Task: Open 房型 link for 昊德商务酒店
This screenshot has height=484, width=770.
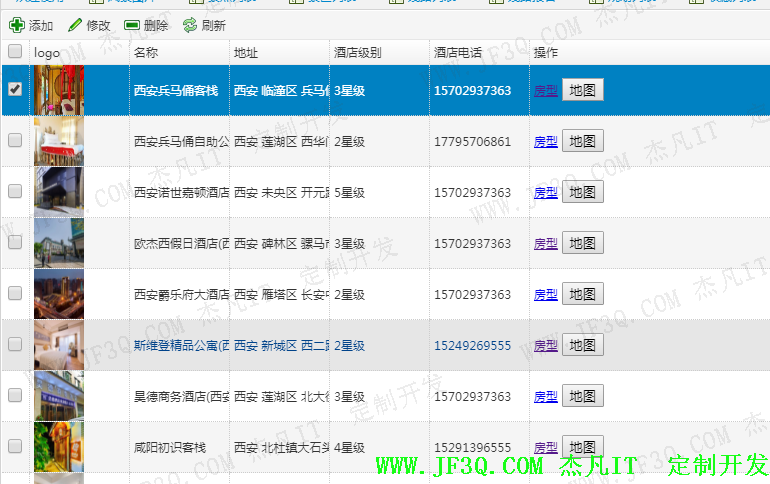Action: [545, 397]
